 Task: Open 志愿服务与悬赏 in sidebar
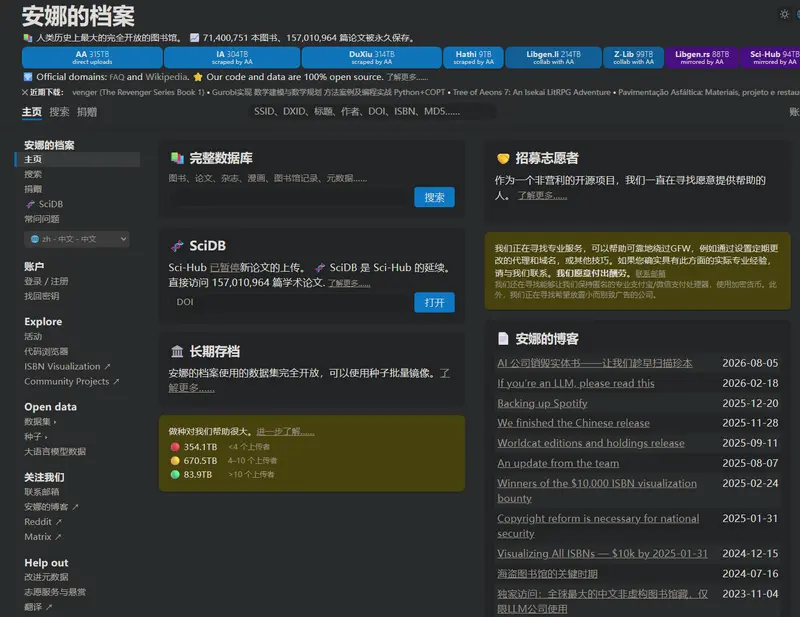[55, 592]
